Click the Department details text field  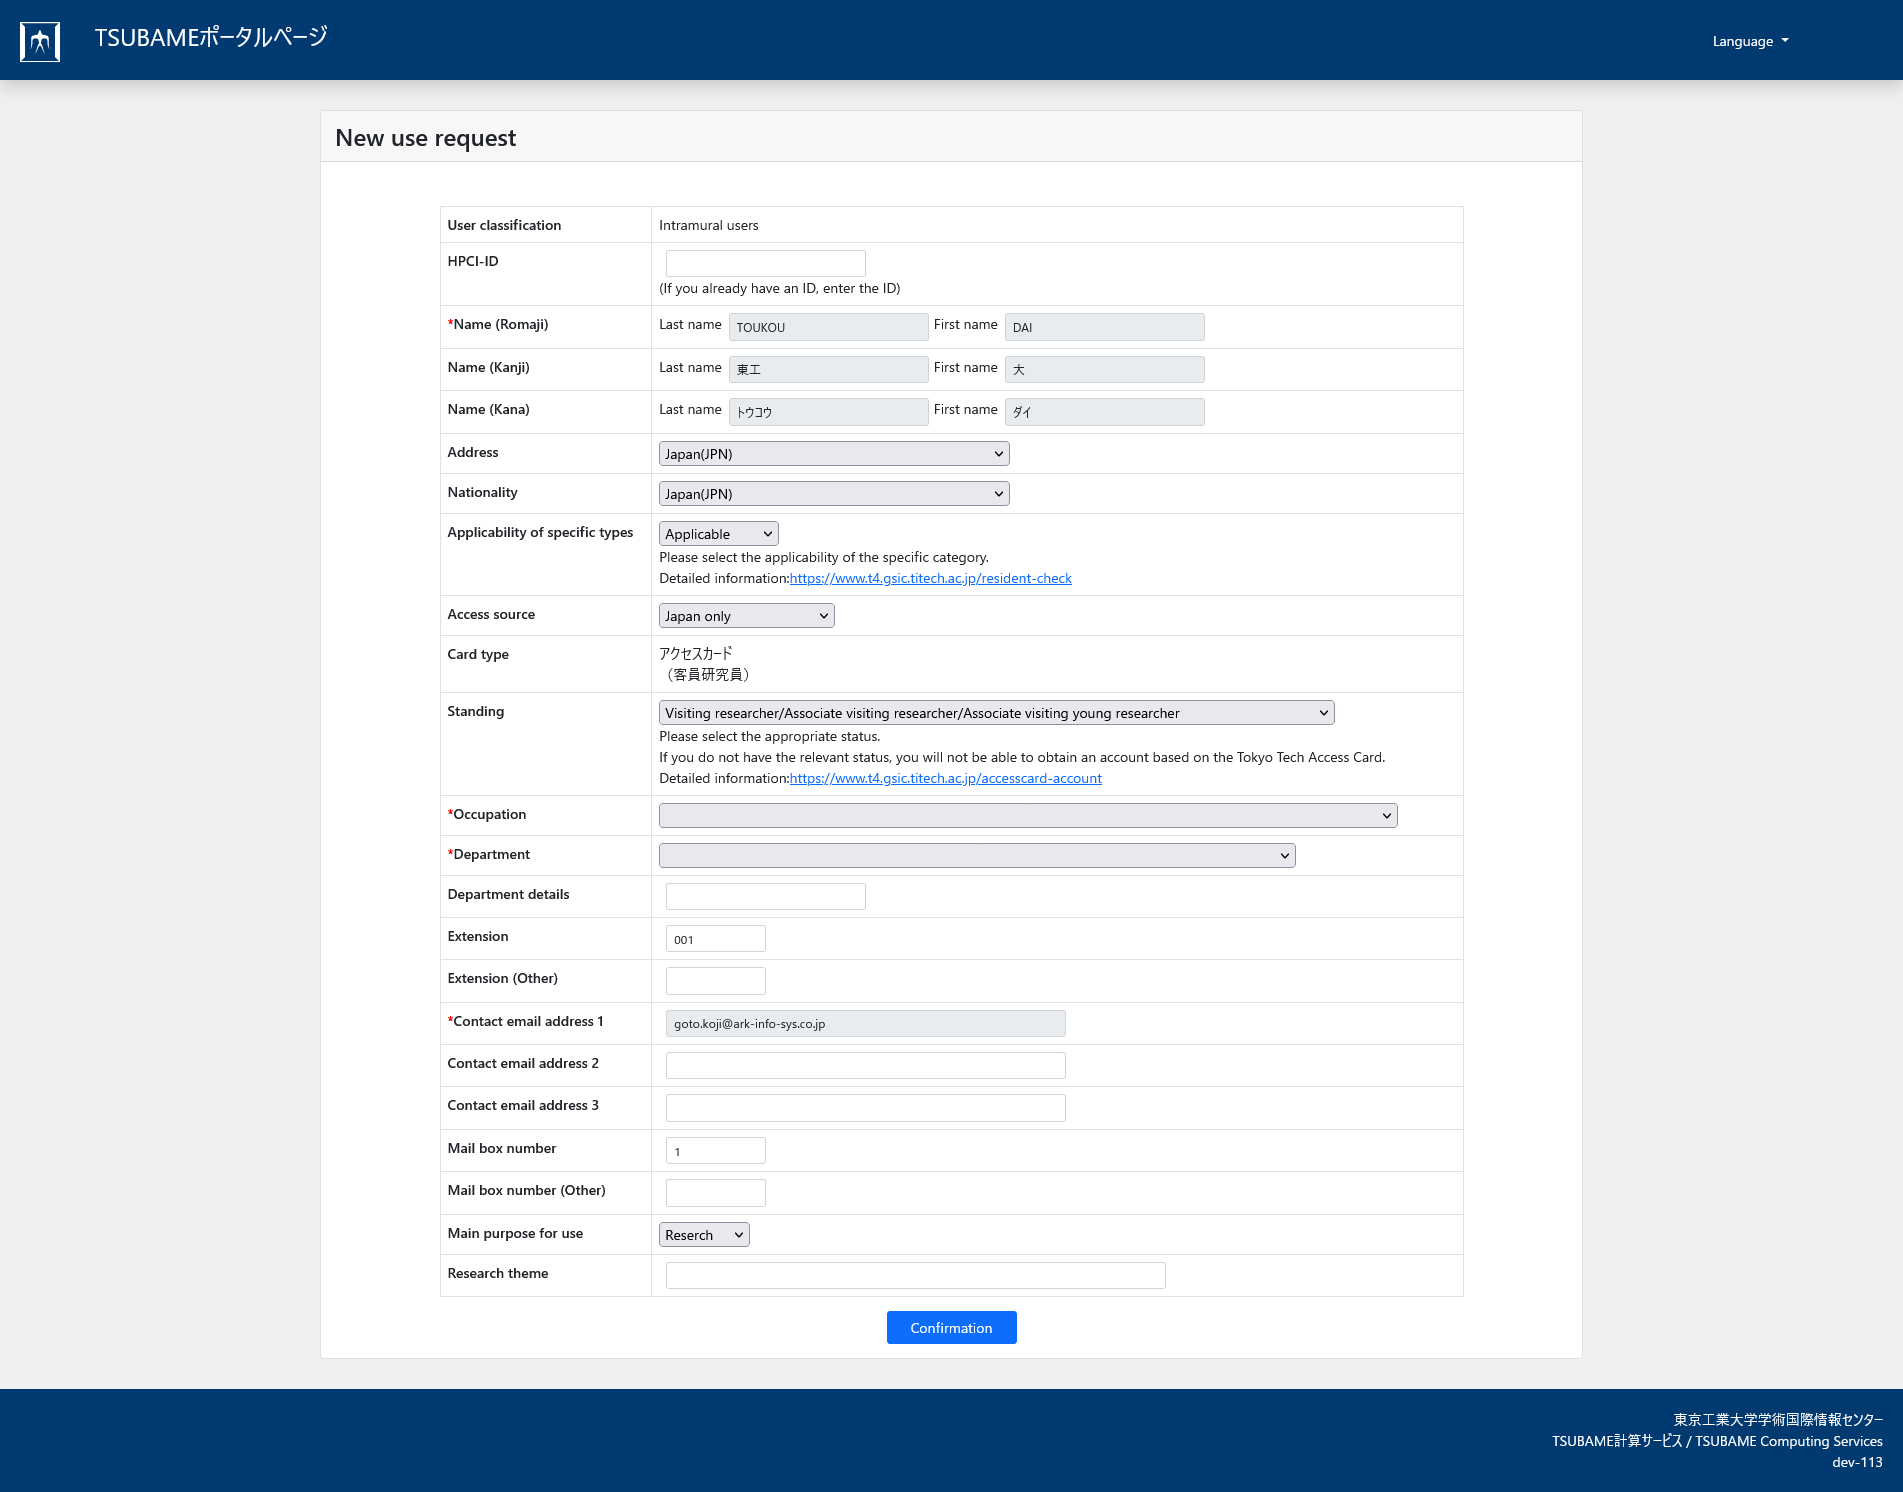[x=765, y=897]
